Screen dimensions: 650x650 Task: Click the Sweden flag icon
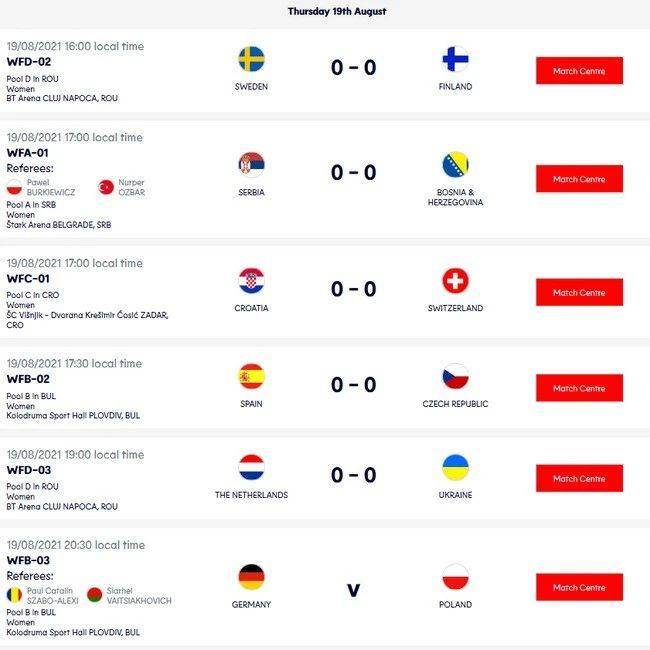tap(251, 59)
